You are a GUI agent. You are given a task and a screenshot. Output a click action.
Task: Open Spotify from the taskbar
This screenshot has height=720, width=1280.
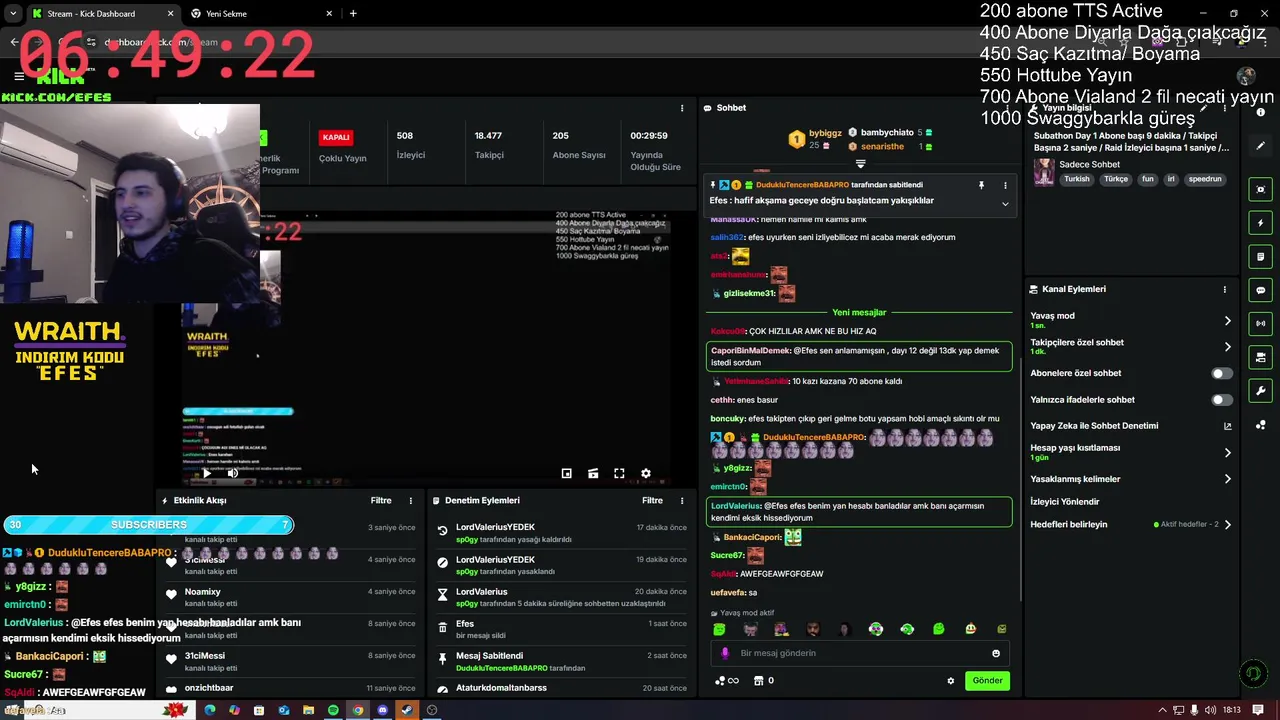click(x=333, y=710)
